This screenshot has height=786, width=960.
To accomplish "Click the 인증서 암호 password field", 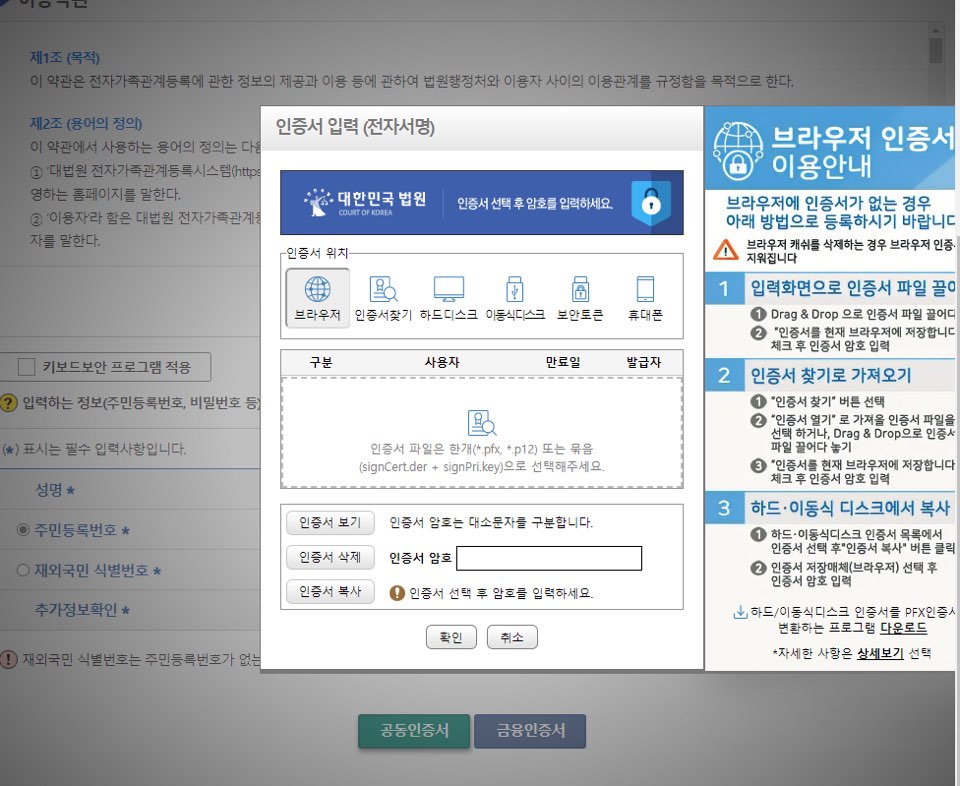I will 548,559.
